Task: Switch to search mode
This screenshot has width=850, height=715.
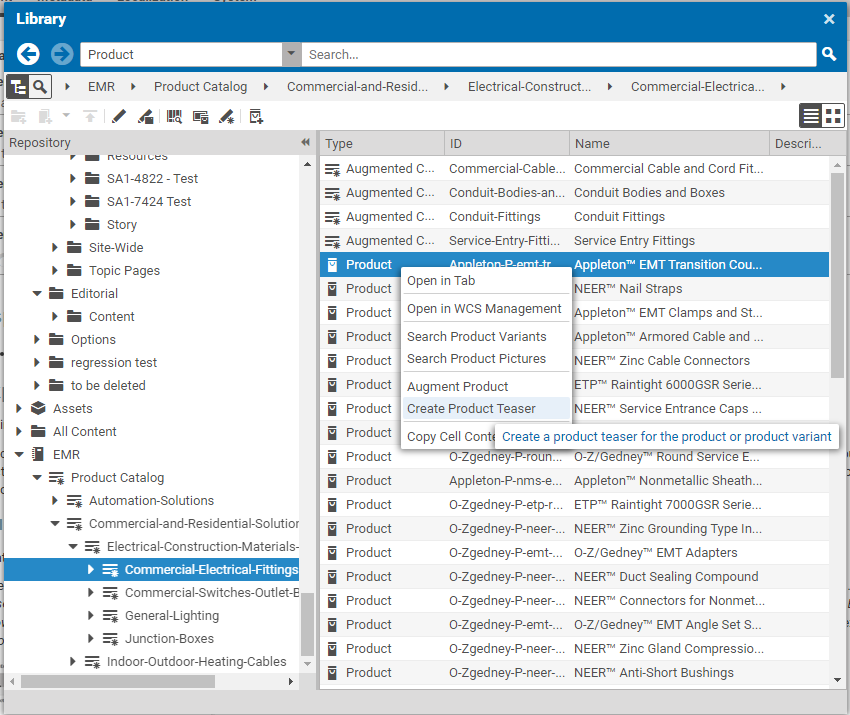Action: tap(40, 87)
